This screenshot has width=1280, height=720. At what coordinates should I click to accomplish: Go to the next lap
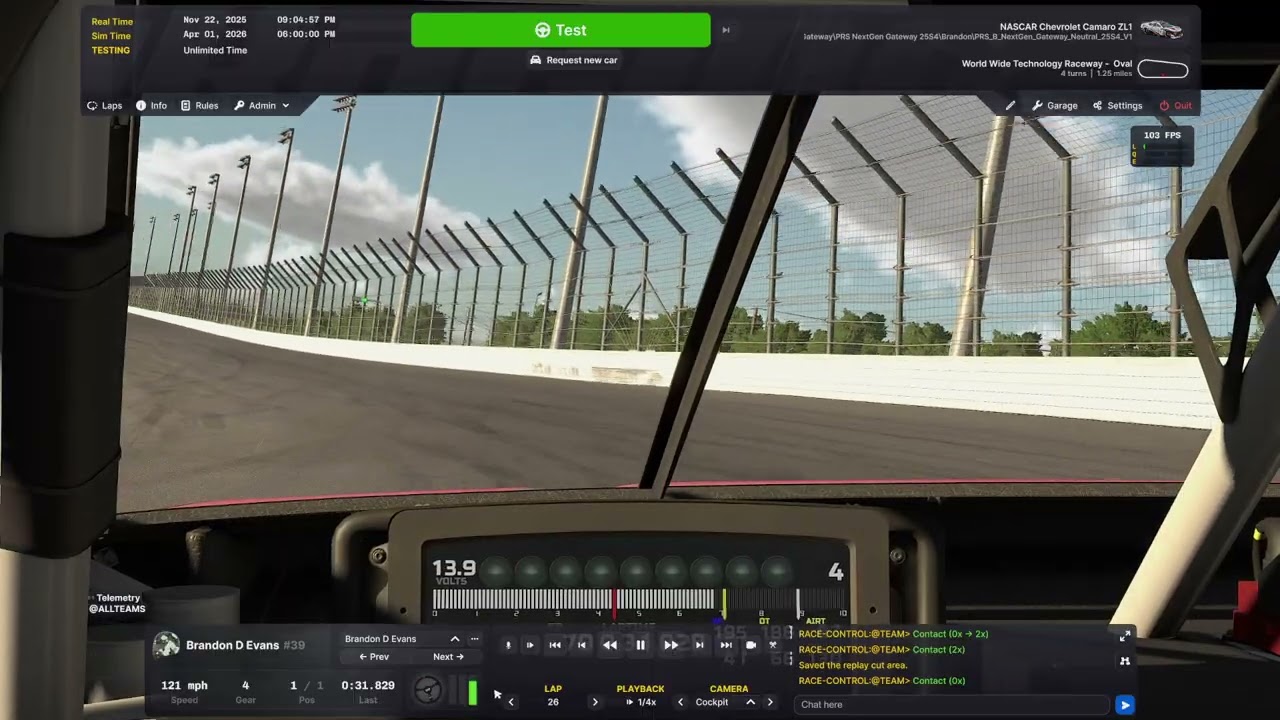[x=595, y=702]
